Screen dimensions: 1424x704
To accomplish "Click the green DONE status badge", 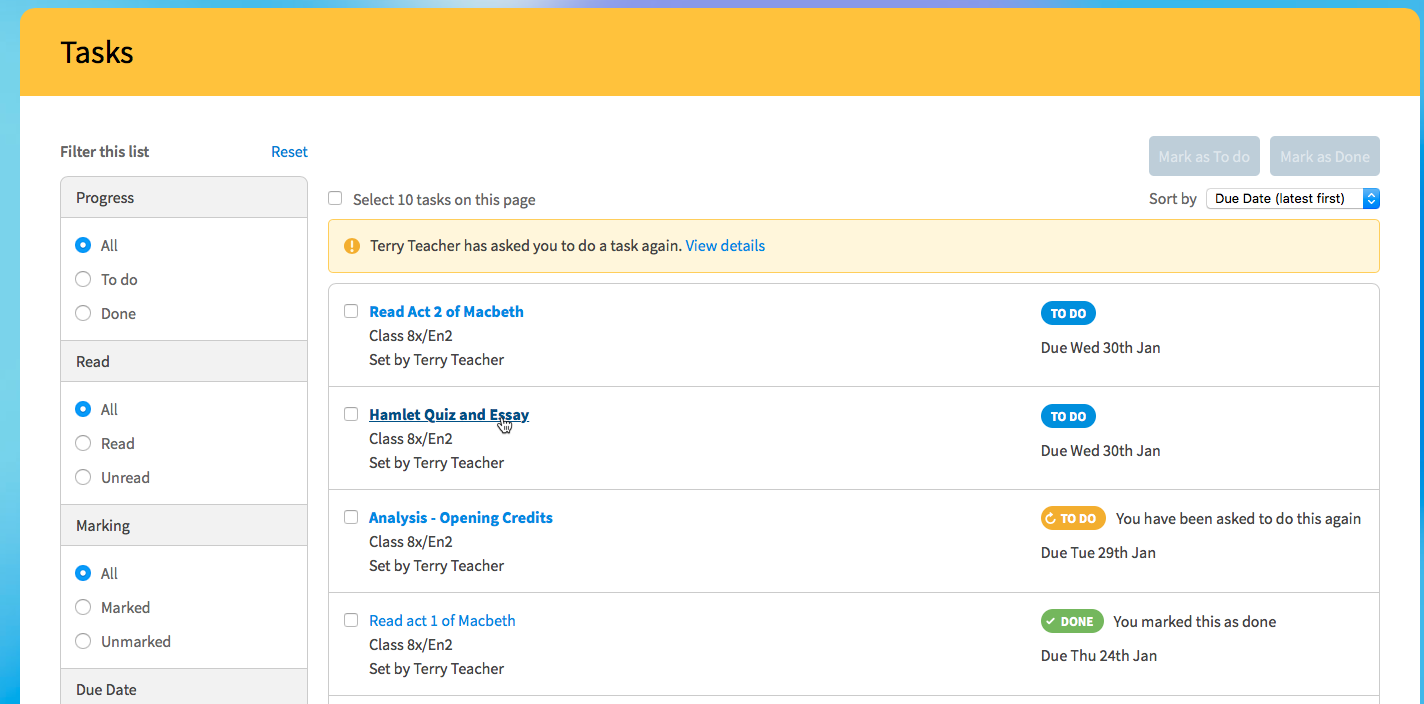I will [x=1072, y=621].
